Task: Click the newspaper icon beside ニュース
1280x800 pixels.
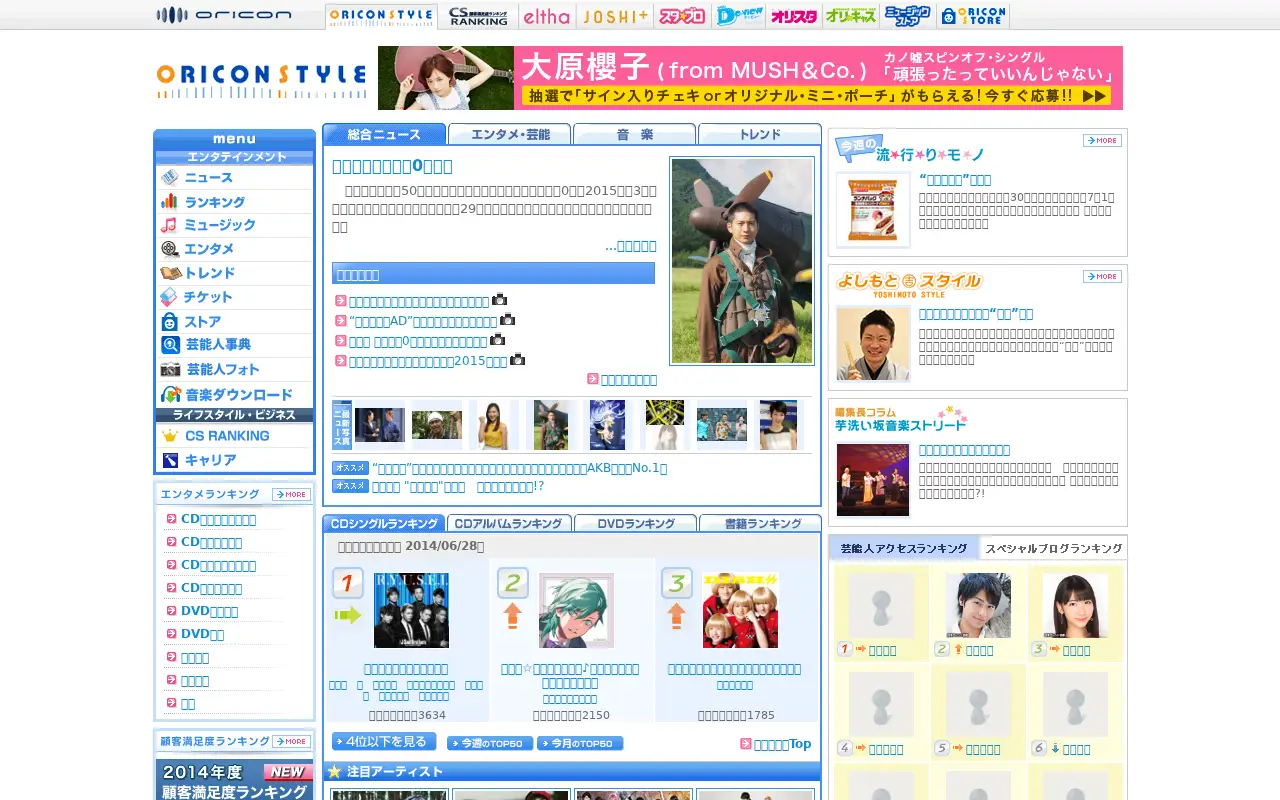Action: (170, 178)
